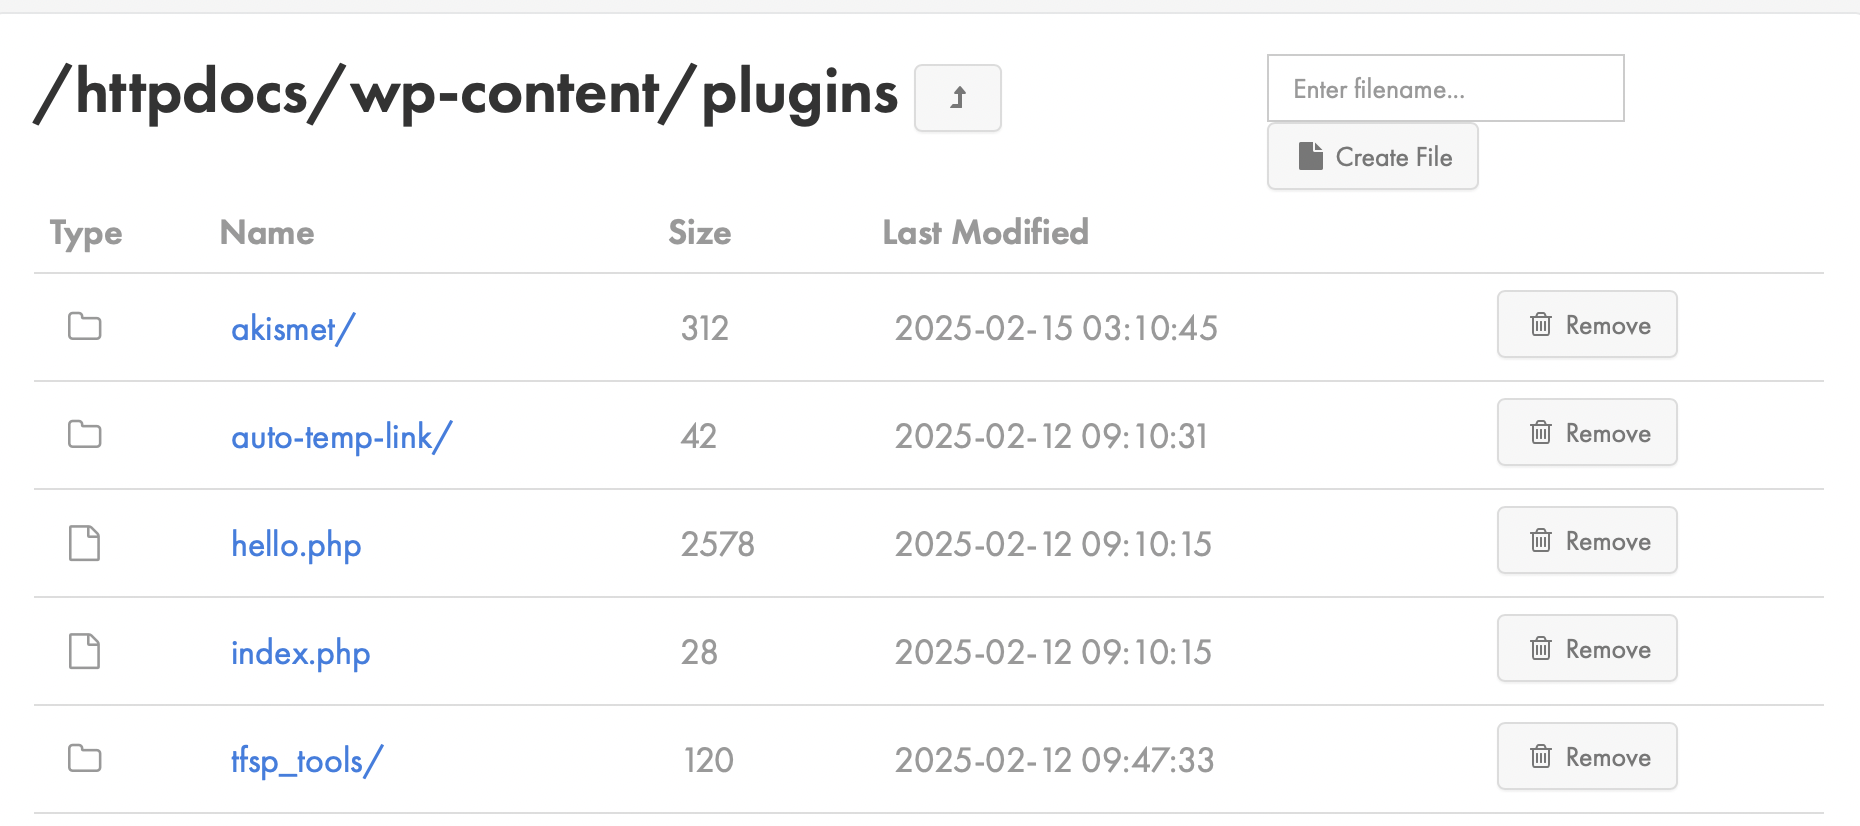Remove the tfsp_tools folder
The width and height of the screenshot is (1860, 826).
[1587, 757]
